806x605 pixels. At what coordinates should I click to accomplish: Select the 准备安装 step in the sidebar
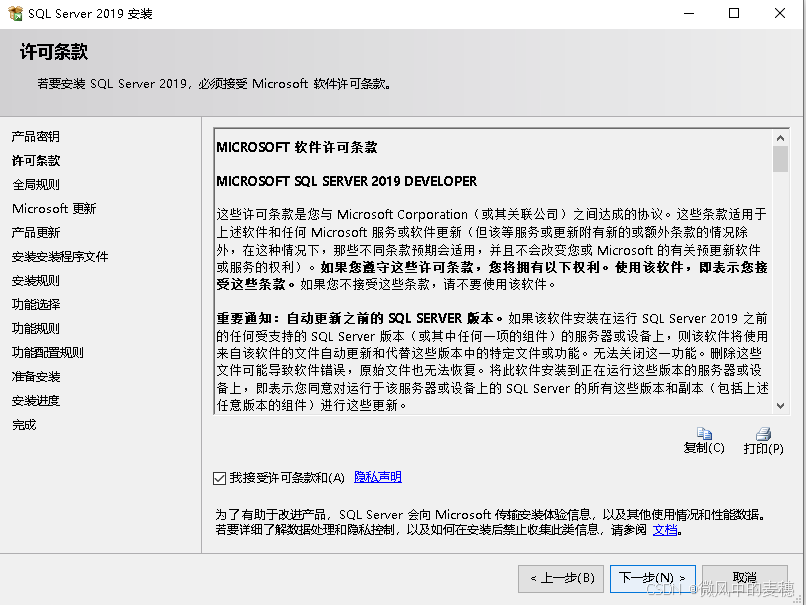point(36,377)
